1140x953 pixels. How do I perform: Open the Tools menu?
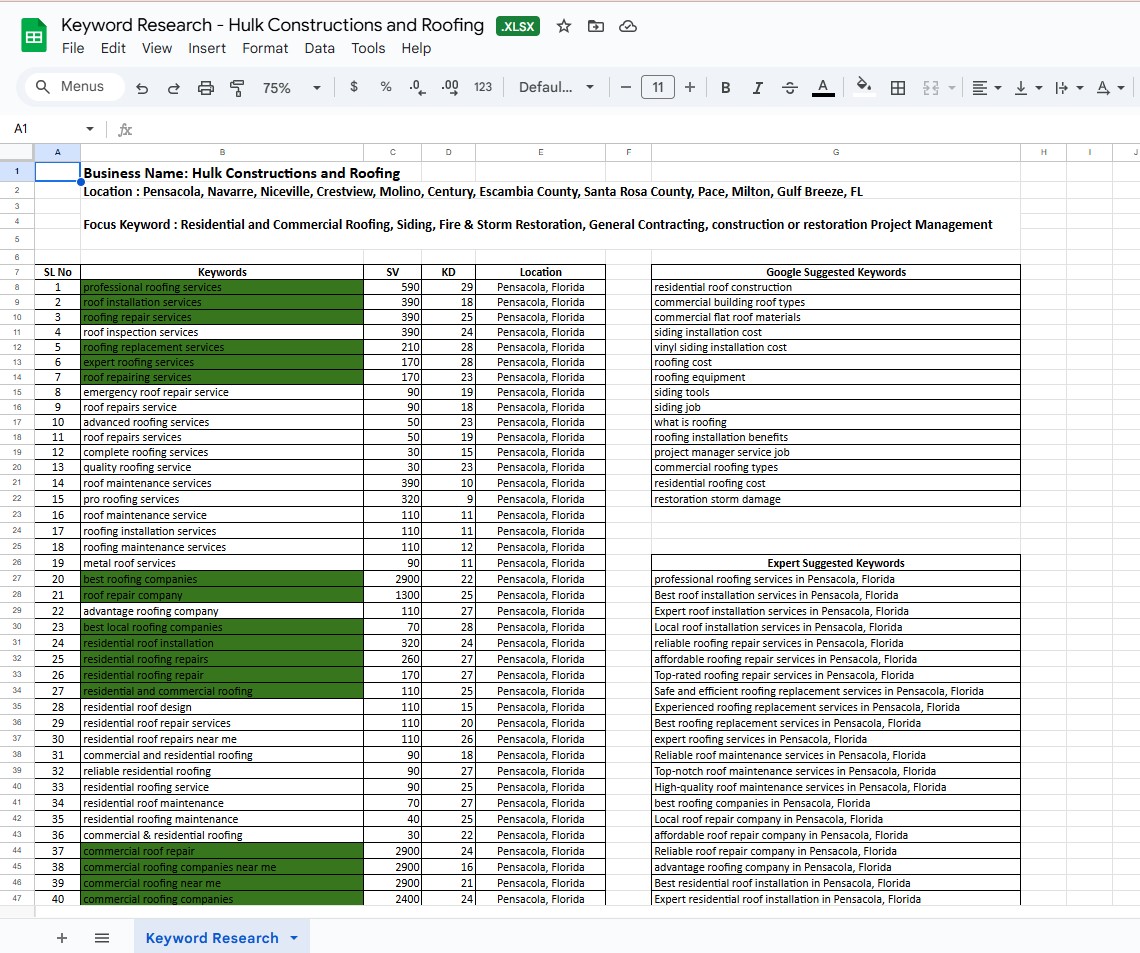pos(368,48)
